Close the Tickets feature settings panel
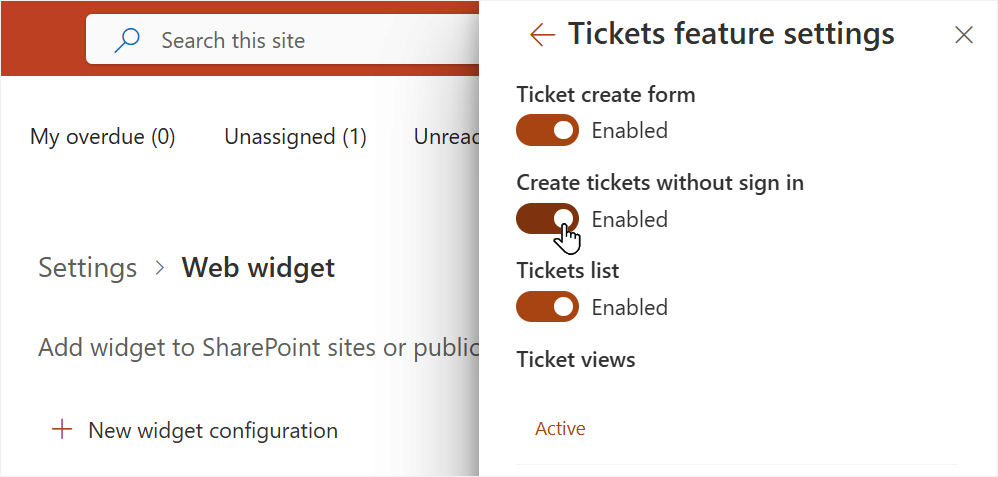Screen dimensions: 998x477 tap(964, 35)
